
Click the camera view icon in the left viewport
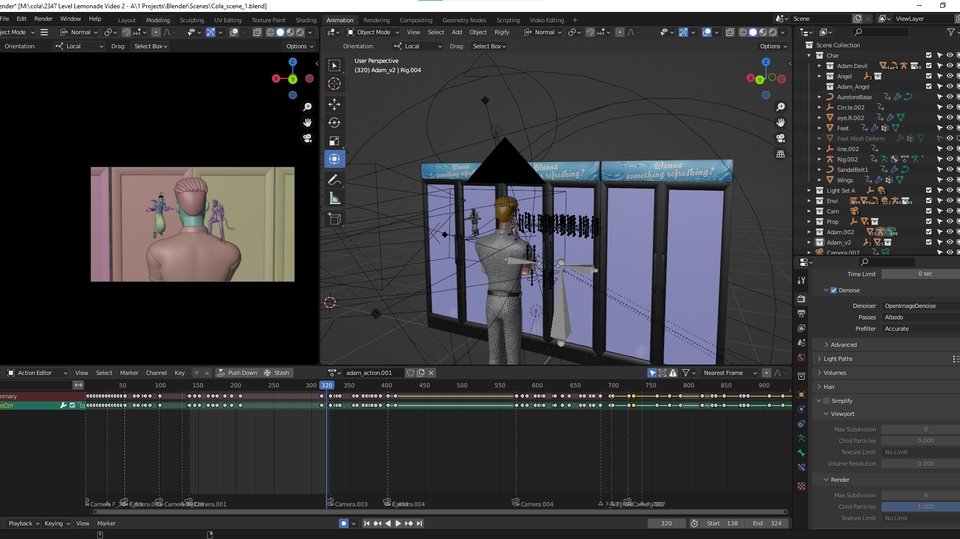(307, 138)
